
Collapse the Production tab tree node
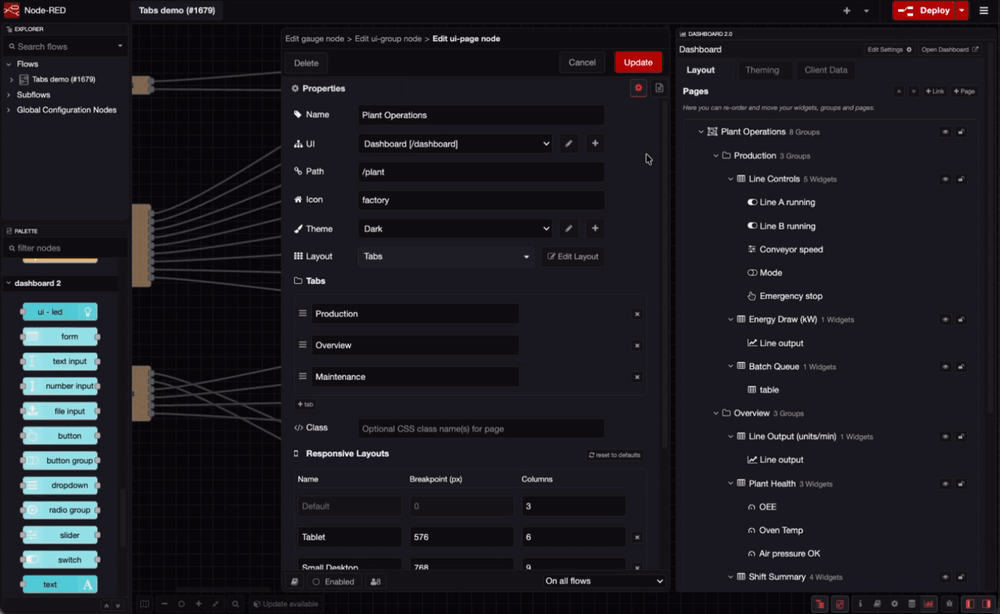click(x=716, y=156)
